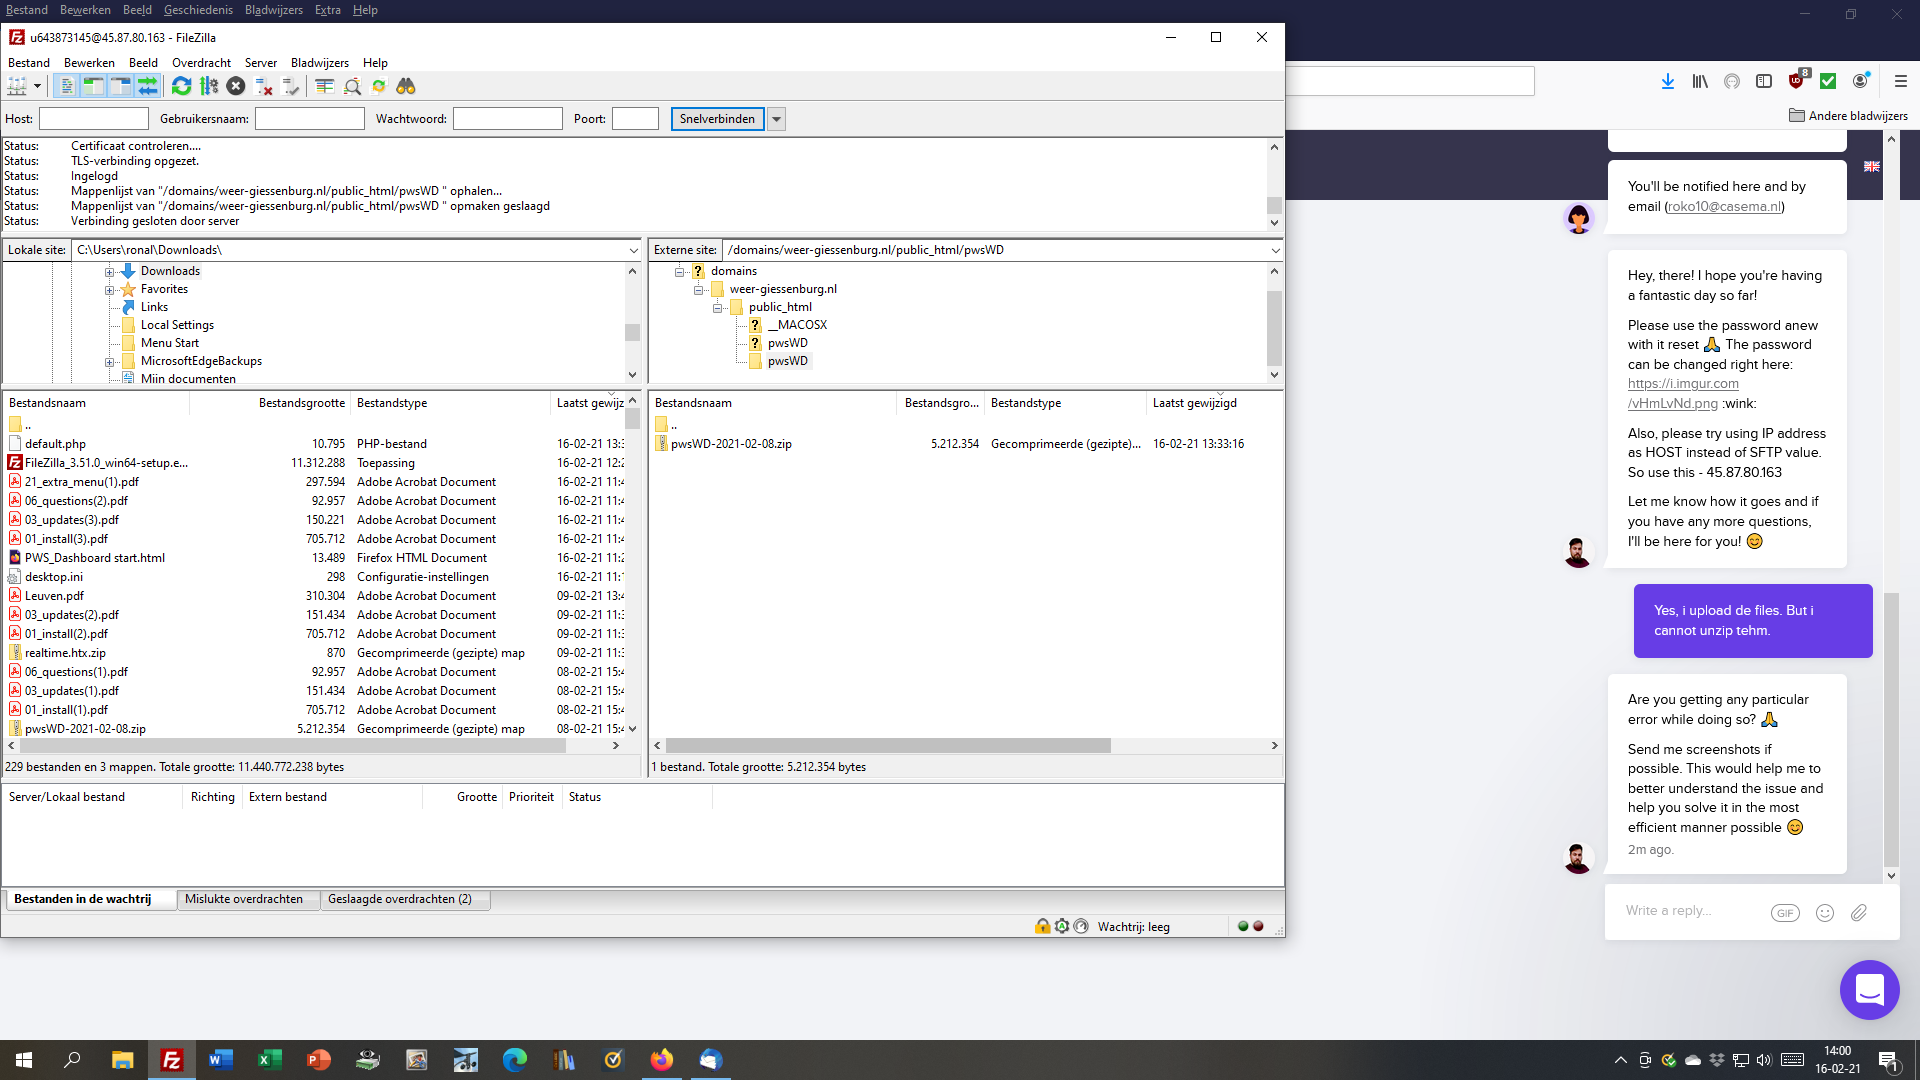Open the Bestand menu in FileZilla

click(x=29, y=63)
